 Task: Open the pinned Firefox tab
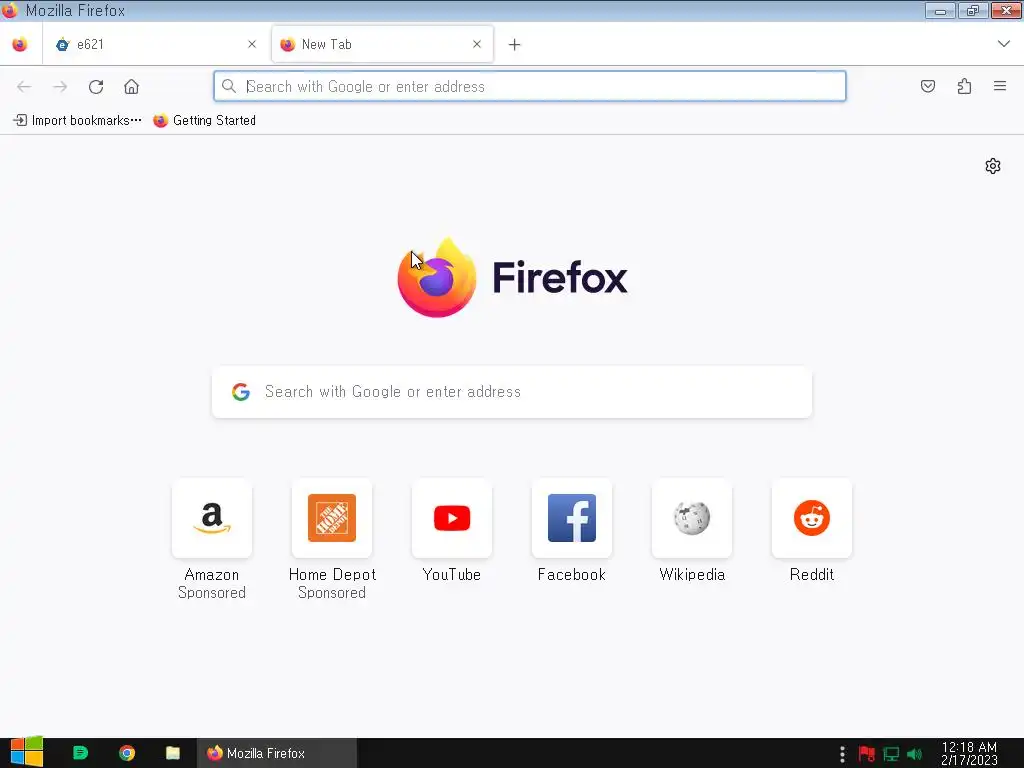pyautogui.click(x=20, y=44)
